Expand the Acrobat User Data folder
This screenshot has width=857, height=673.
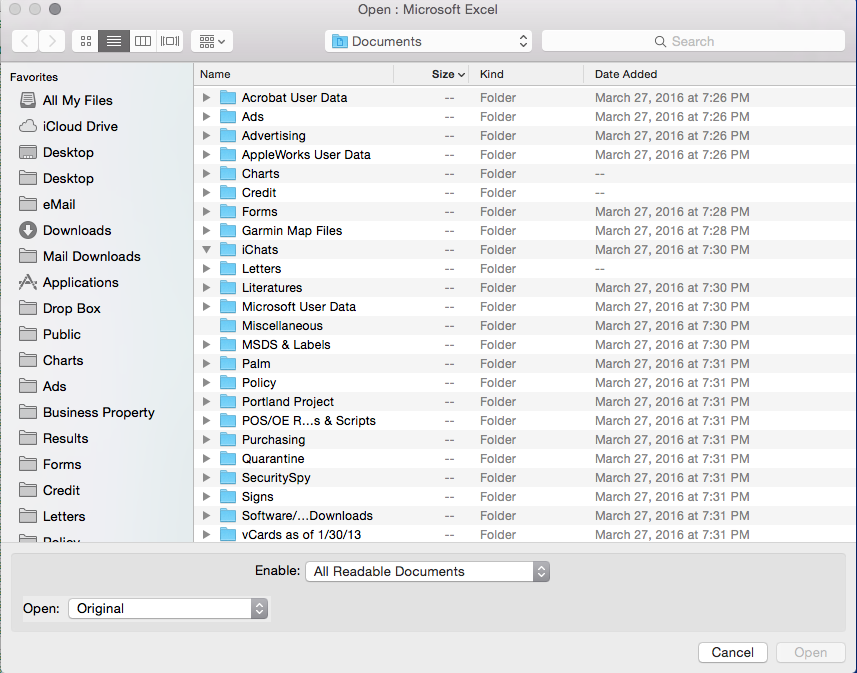click(206, 97)
